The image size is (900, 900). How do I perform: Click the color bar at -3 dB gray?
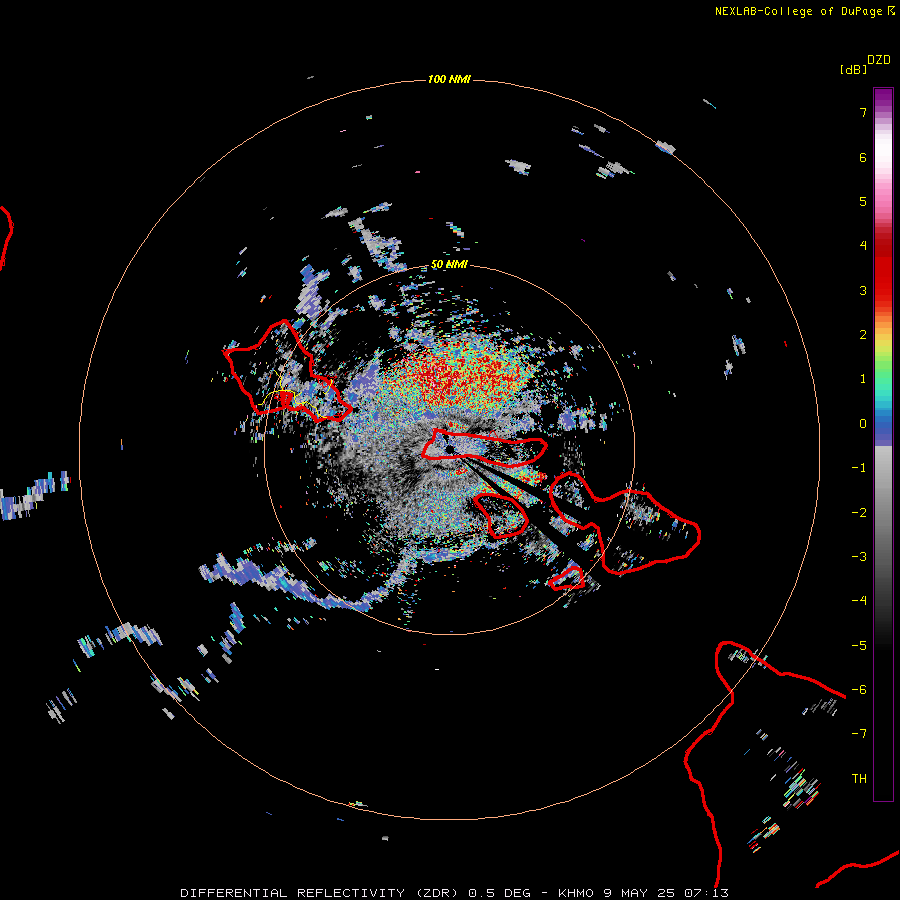(x=883, y=557)
